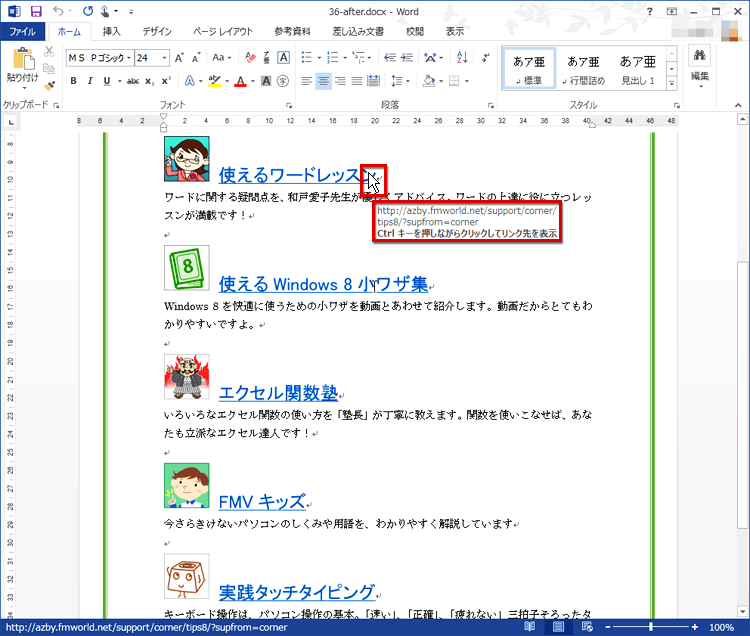Screen dimensions: 750x636
Task: Select the Format Painter brush icon
Action: tap(49, 86)
